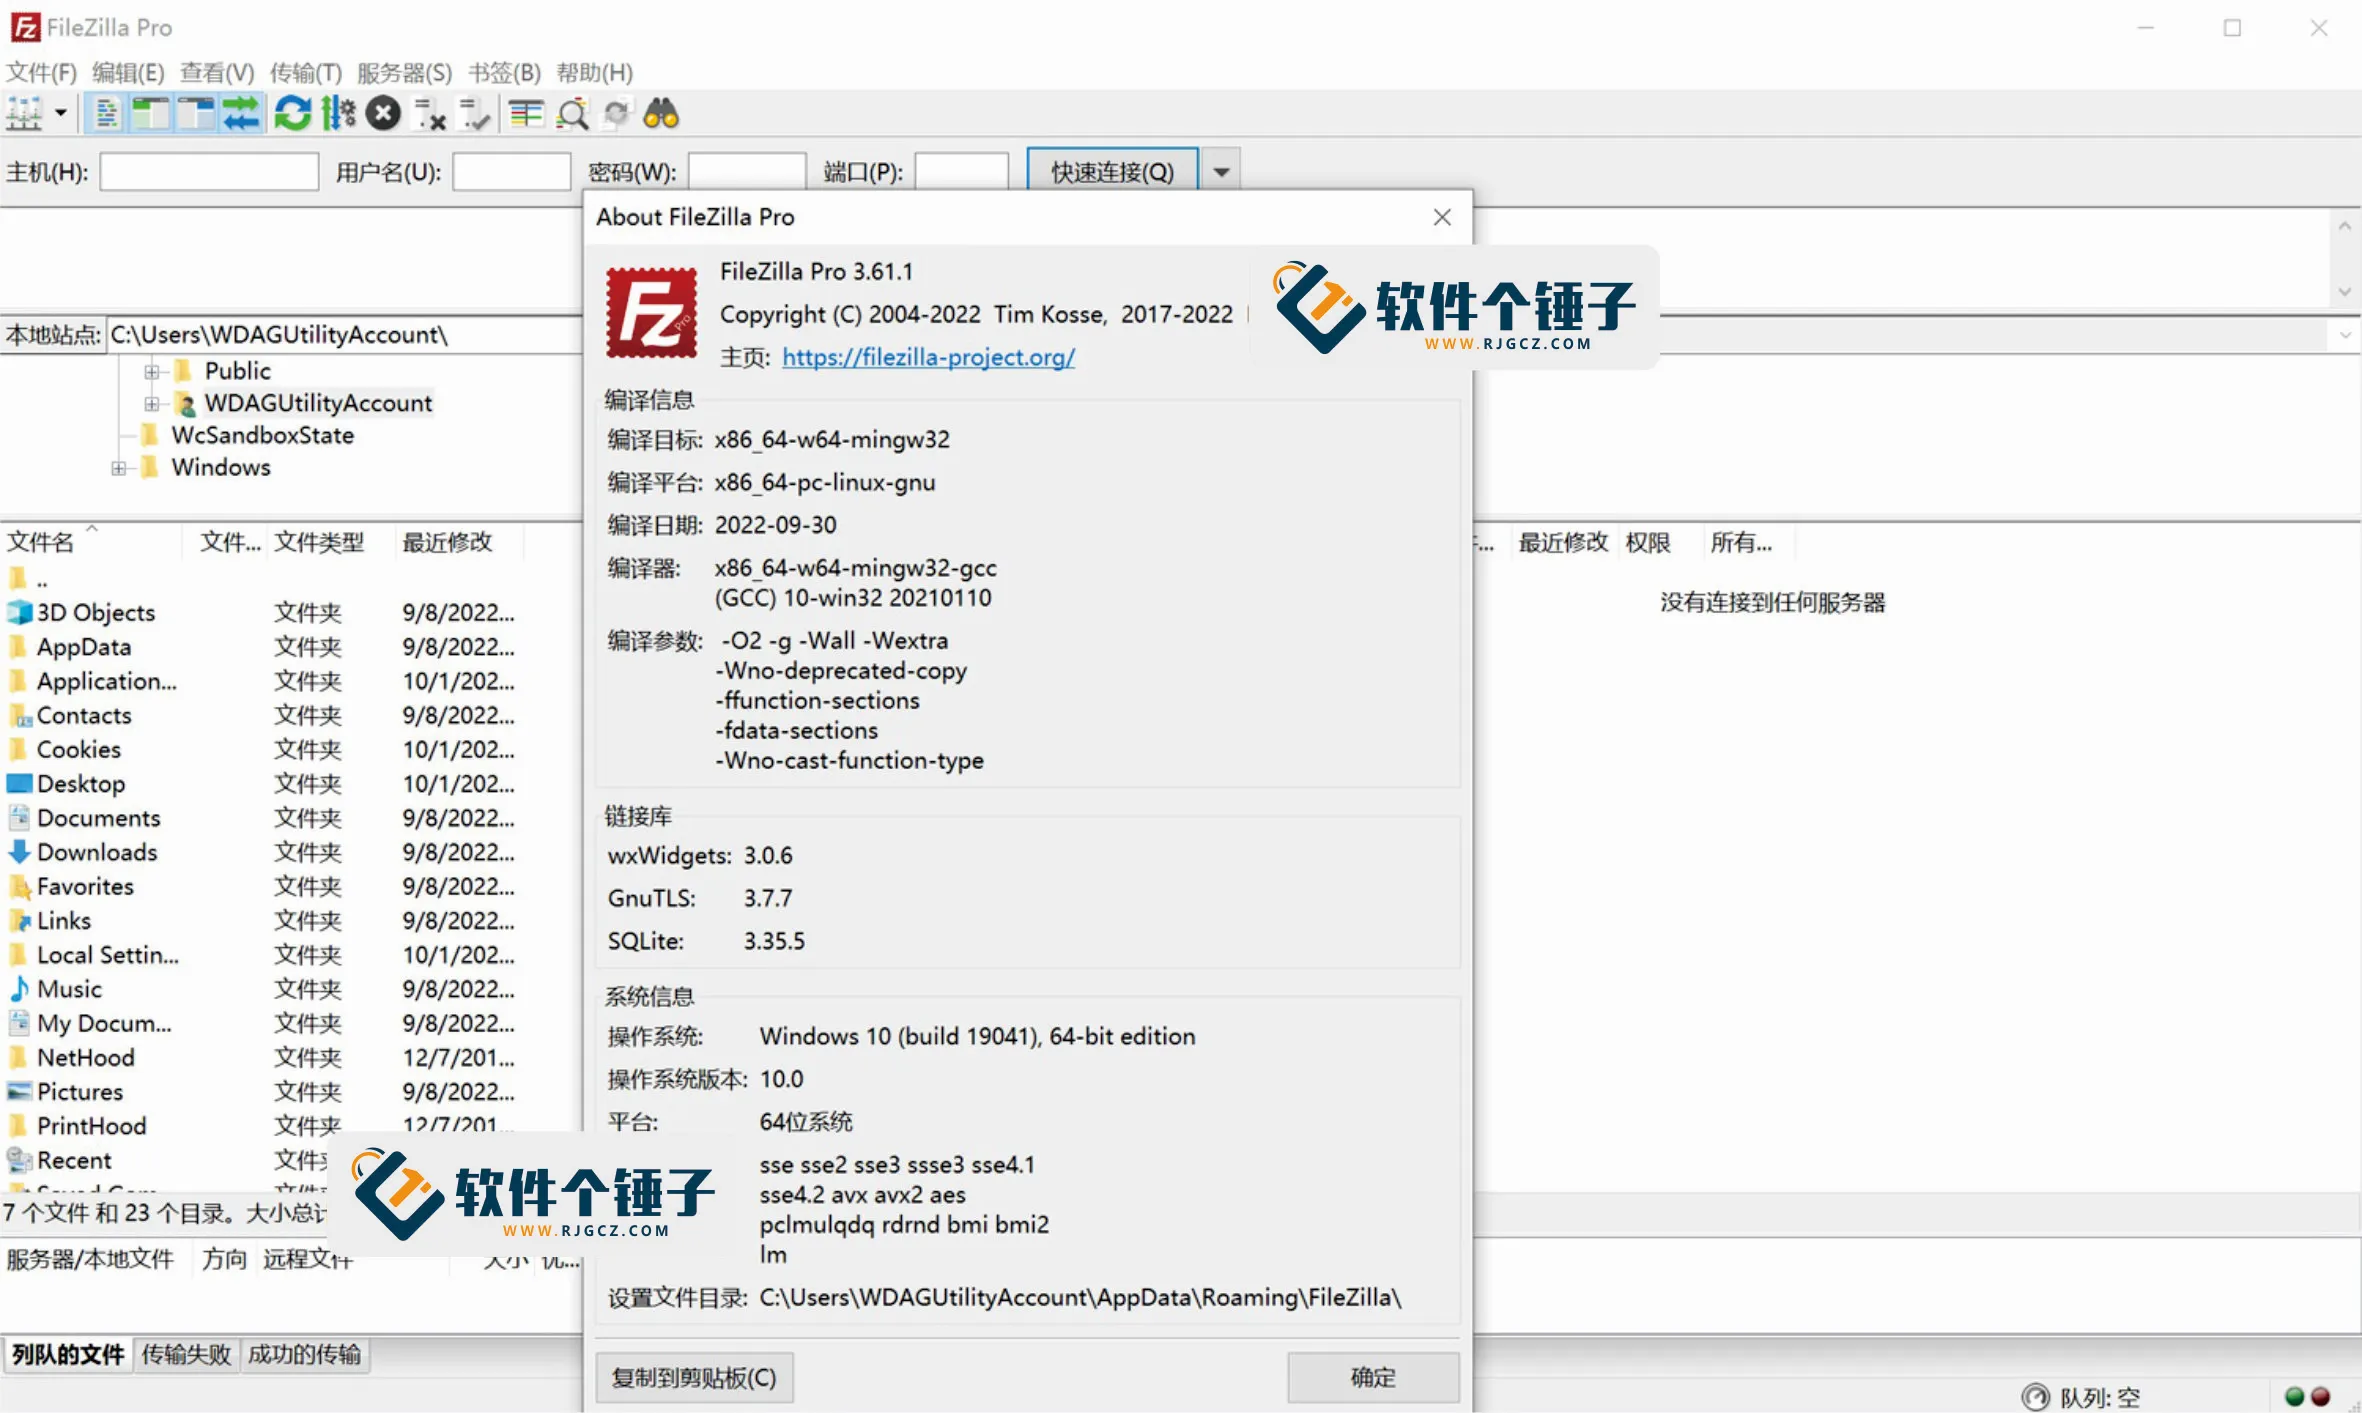The image size is (2362, 1413).
Task: Select the Pictures folder icon
Action: [19, 1091]
